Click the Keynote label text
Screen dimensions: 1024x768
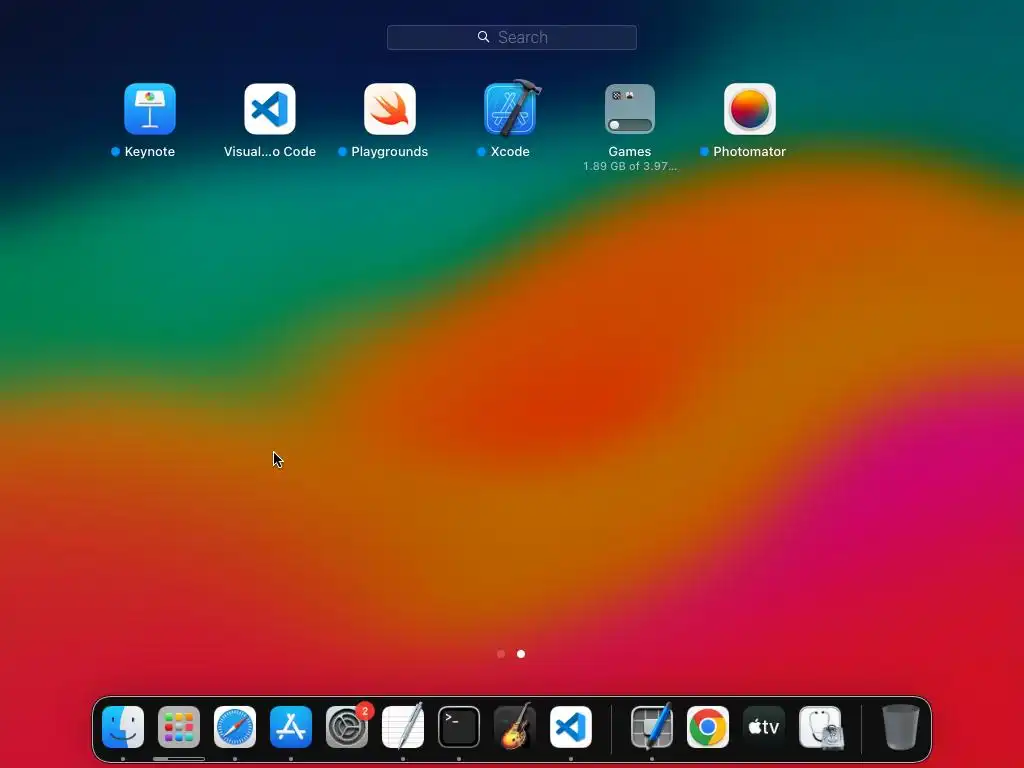click(150, 152)
